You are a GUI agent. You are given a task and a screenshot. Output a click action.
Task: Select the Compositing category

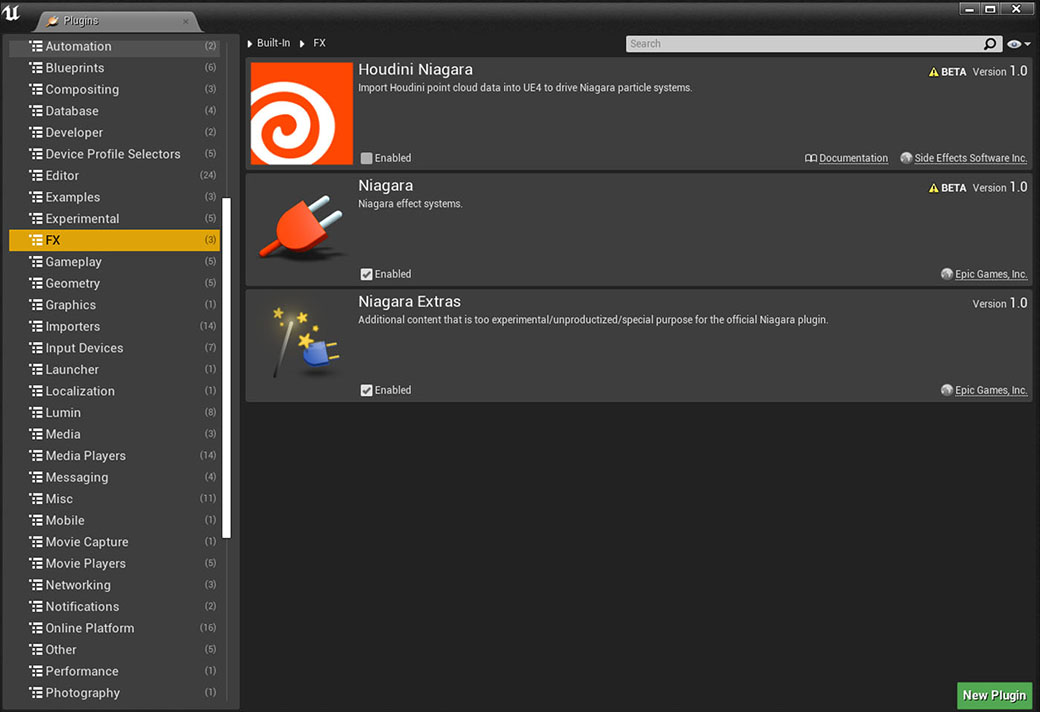114,89
